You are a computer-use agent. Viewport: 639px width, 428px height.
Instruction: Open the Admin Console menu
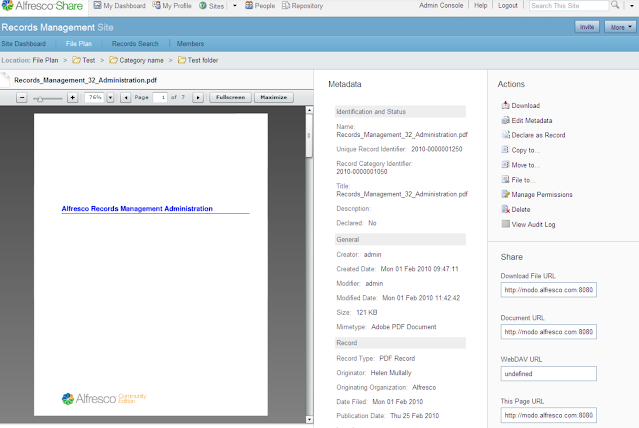pos(441,6)
